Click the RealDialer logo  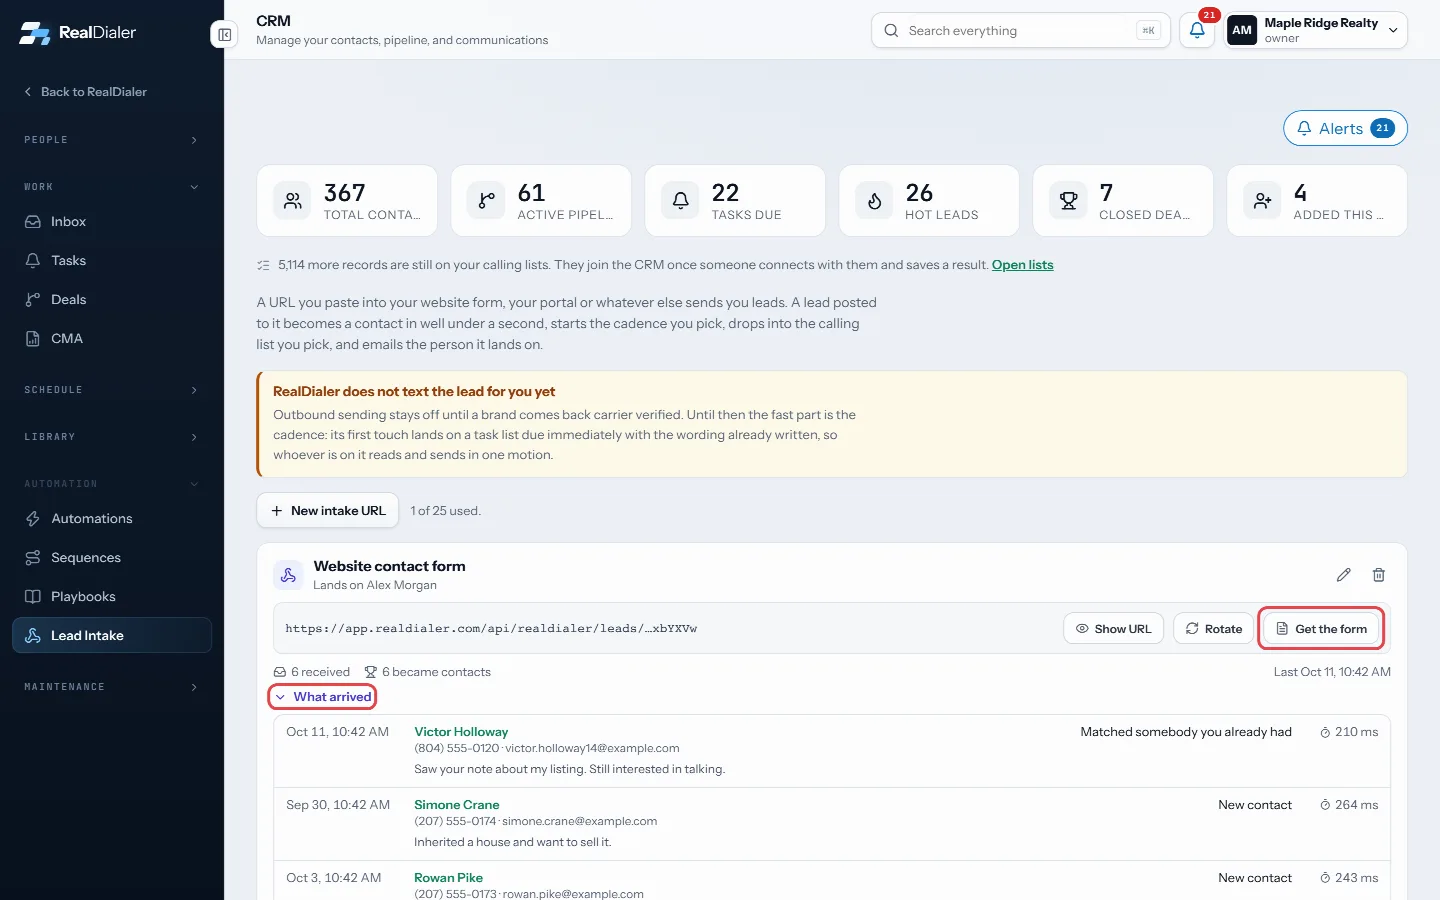pyautogui.click(x=78, y=33)
